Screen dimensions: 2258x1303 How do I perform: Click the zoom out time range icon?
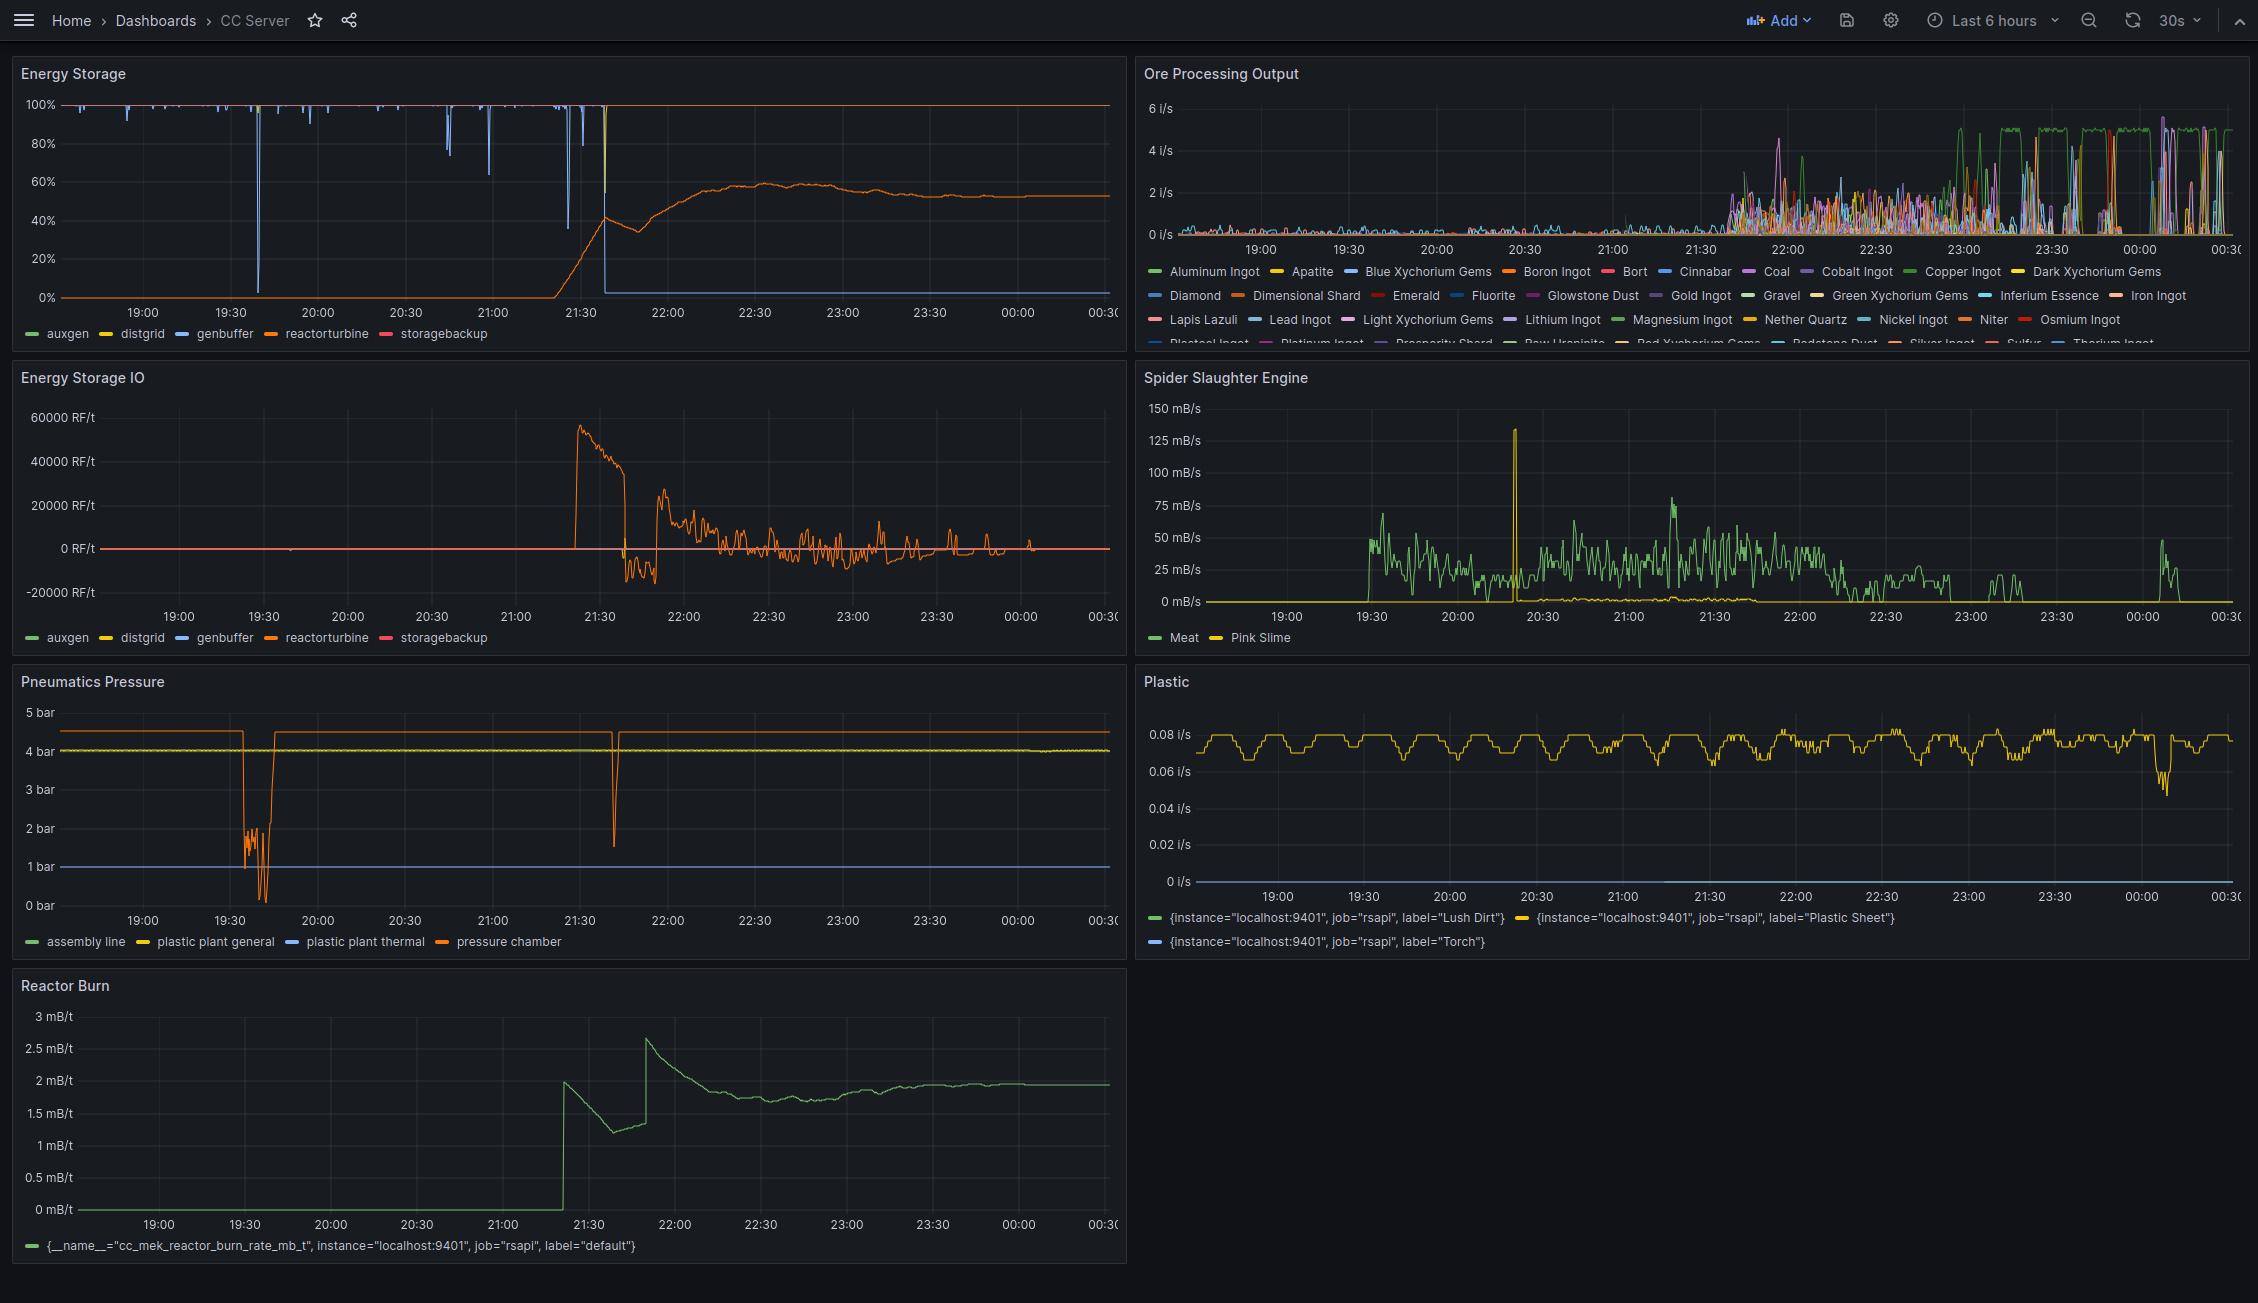pyautogui.click(x=2089, y=20)
